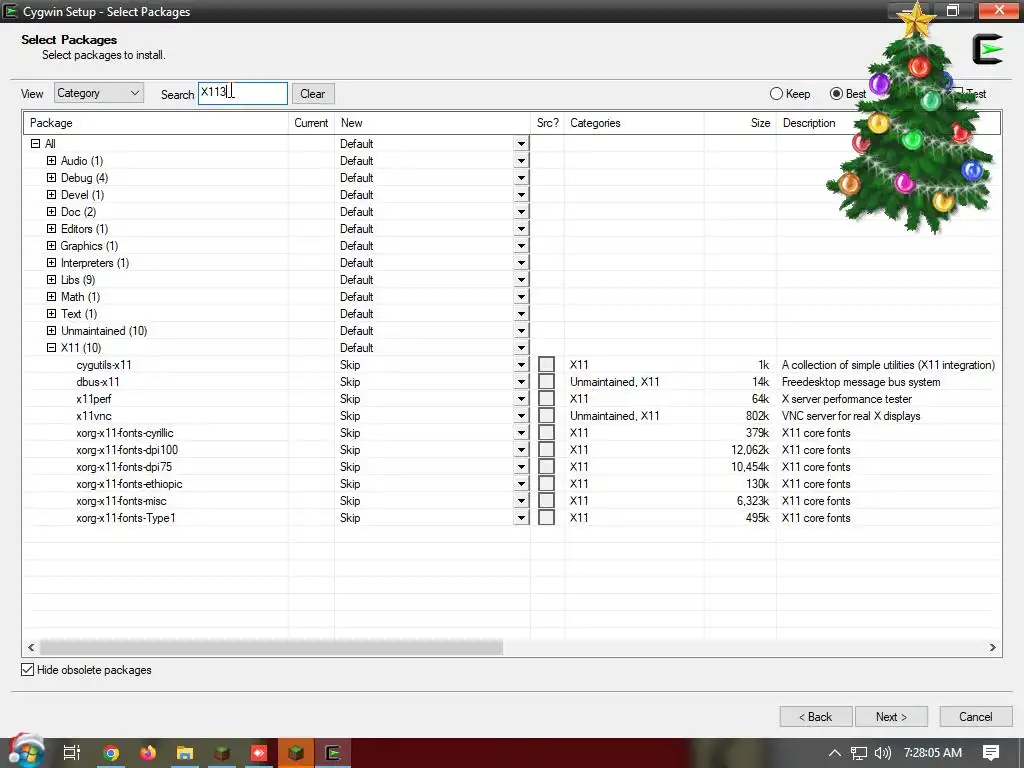The image size is (1024, 768).
Task: Open the network status tray icon
Action: tap(859, 753)
